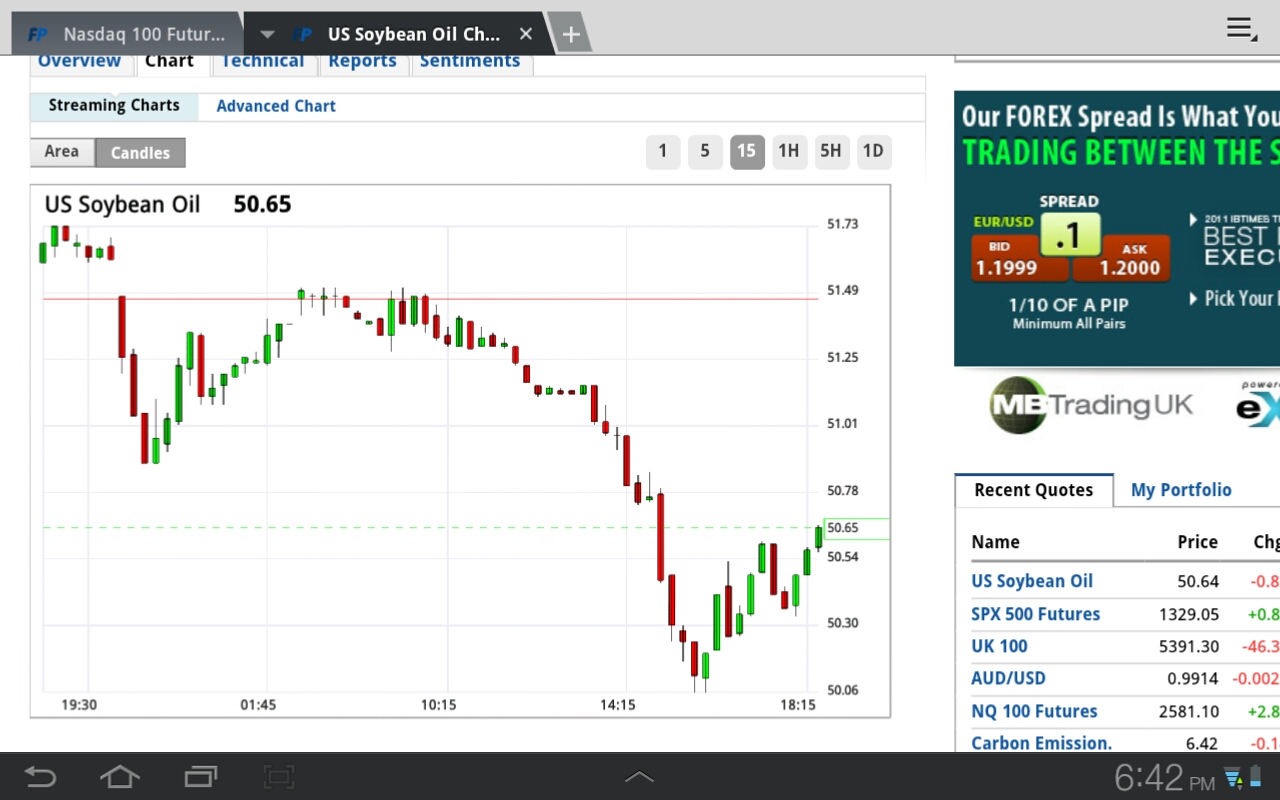Open UK 100 quote link
1280x800 pixels.
(999, 646)
